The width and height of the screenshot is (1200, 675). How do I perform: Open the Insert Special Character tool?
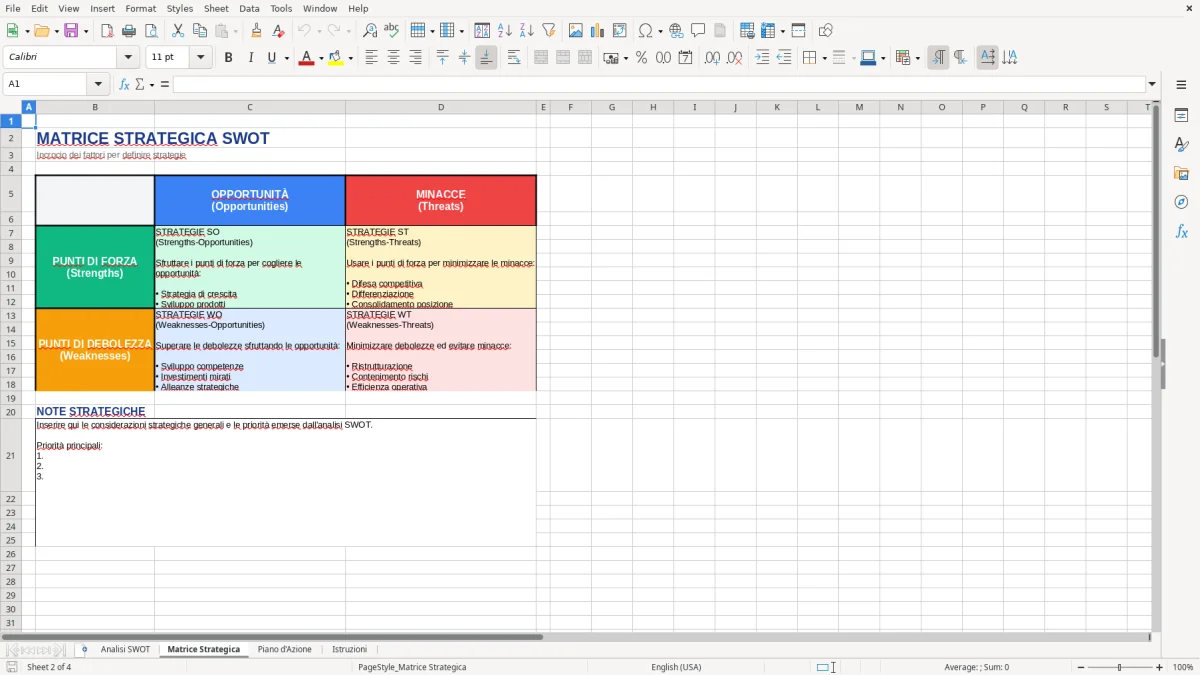[x=645, y=30]
